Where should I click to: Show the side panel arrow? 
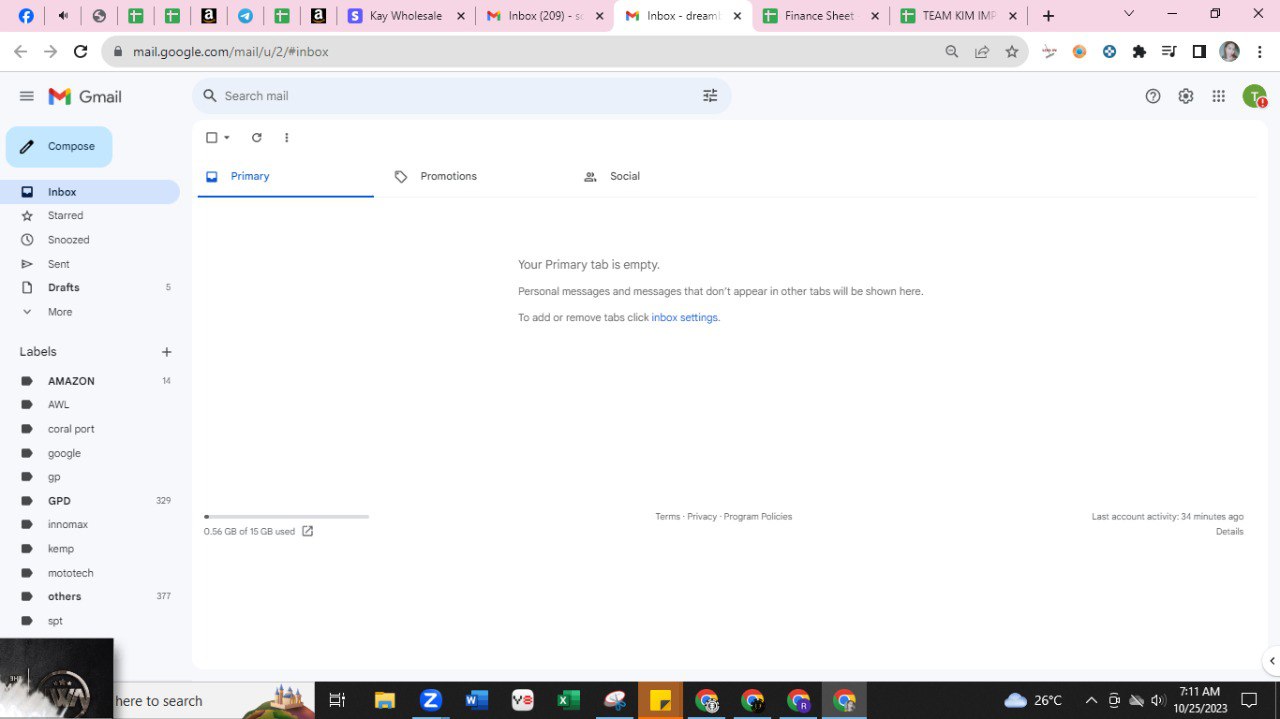coord(1271,661)
